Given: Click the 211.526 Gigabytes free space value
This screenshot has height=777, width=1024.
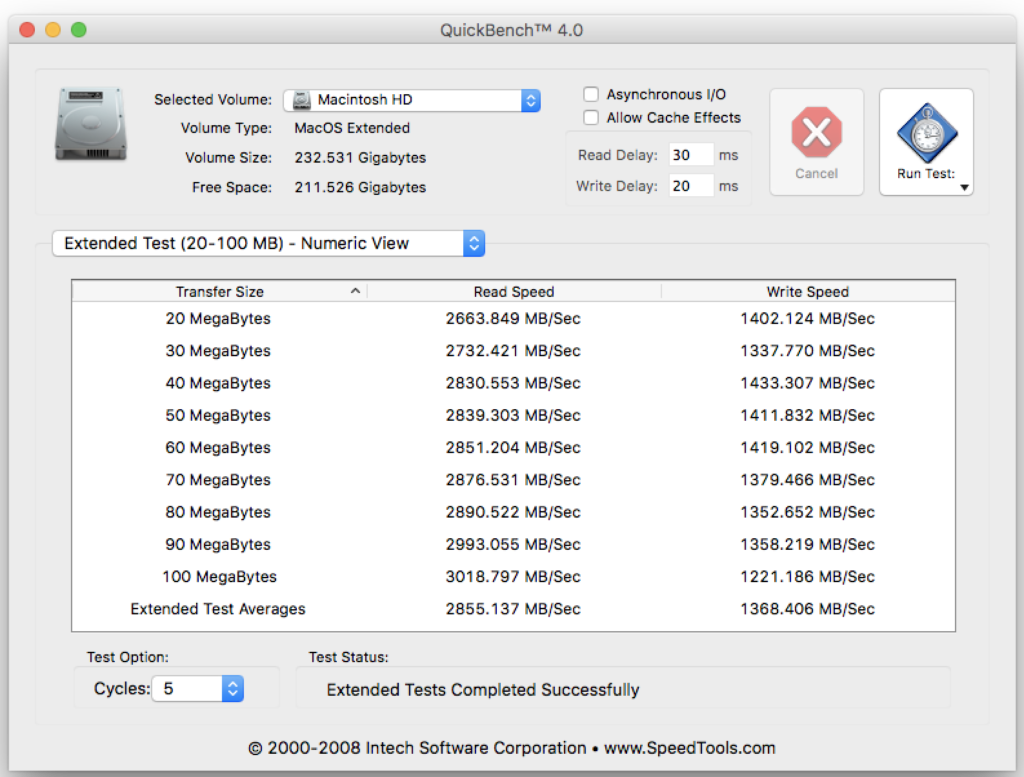Looking at the screenshot, I should [360, 187].
